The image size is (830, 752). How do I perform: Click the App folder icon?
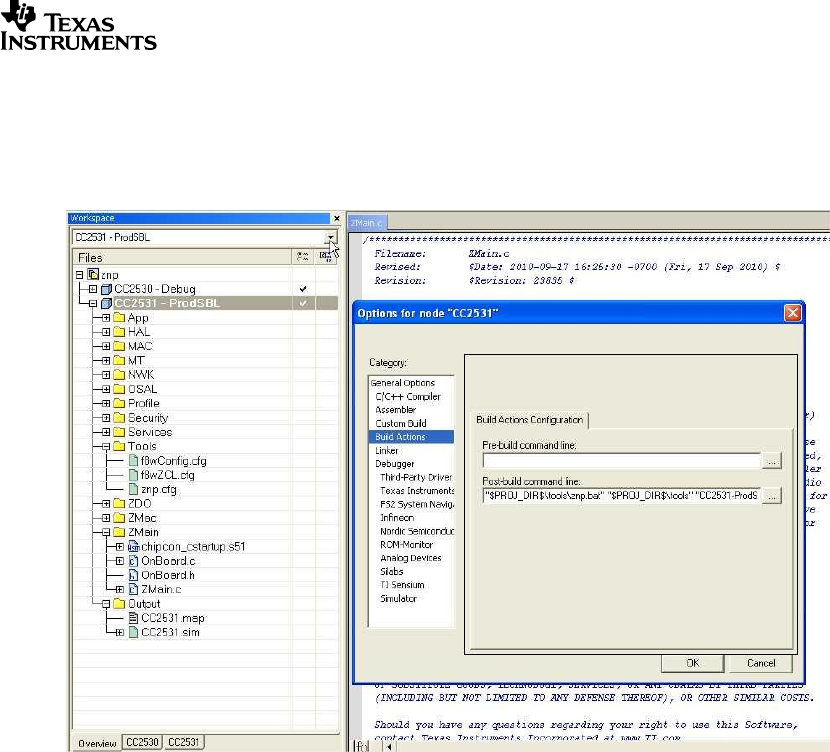click(120, 318)
